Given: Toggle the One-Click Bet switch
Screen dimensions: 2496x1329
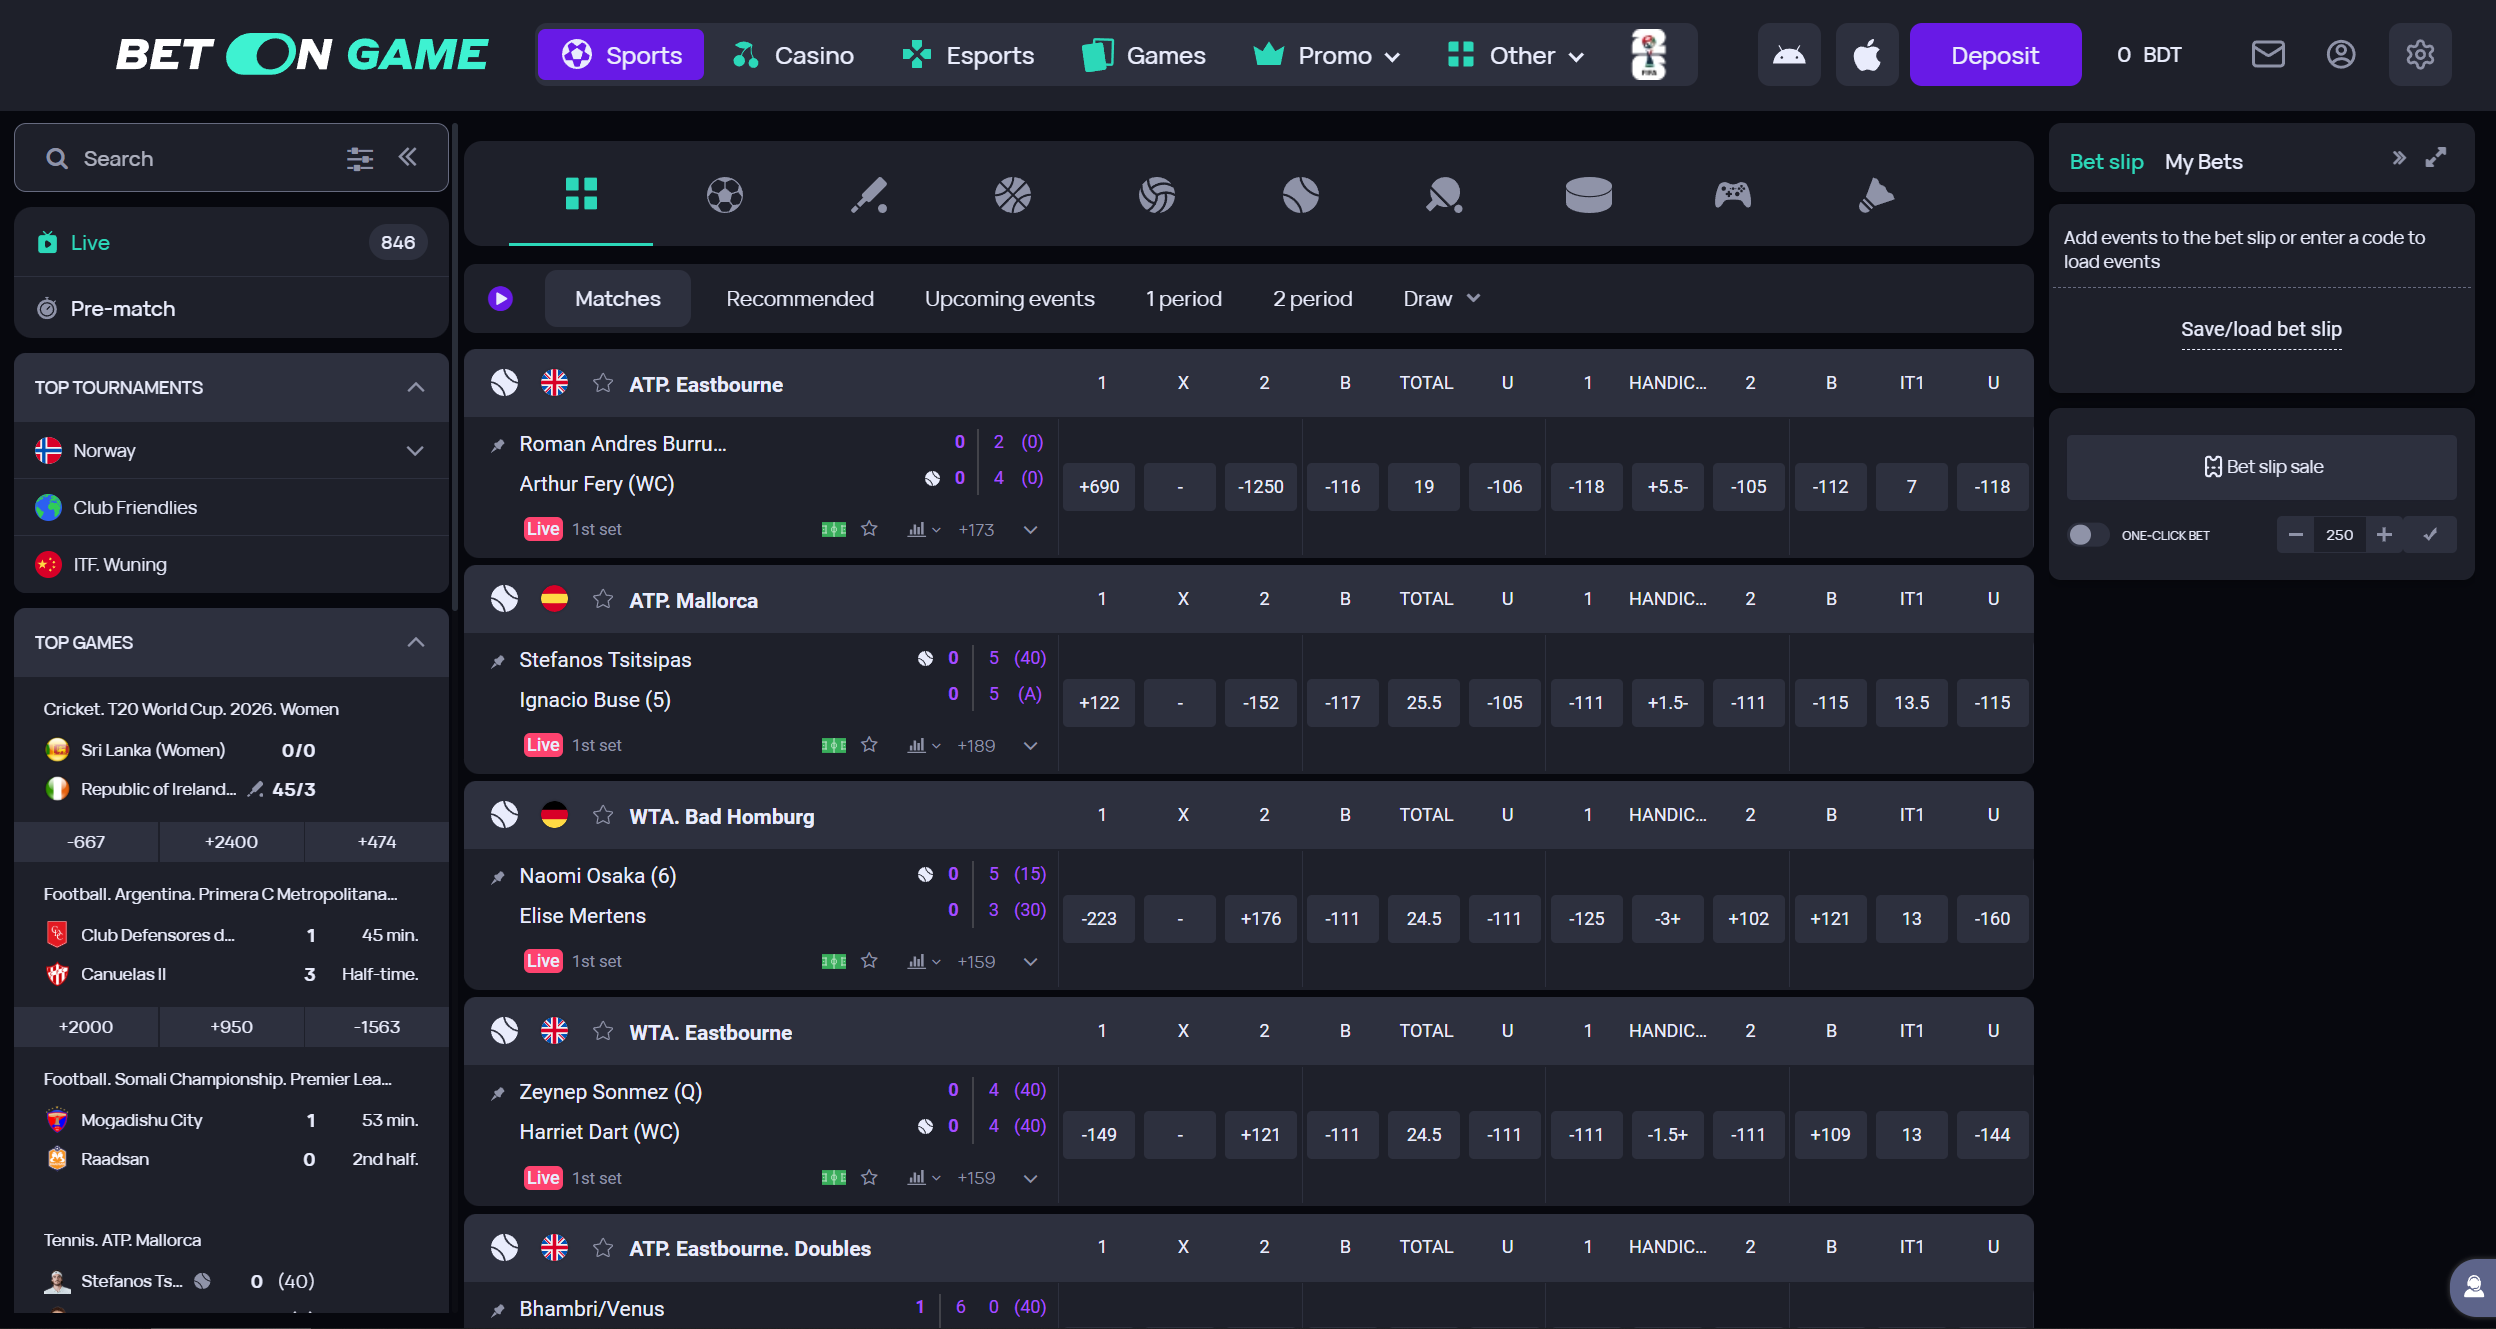Looking at the screenshot, I should pos(2087,535).
